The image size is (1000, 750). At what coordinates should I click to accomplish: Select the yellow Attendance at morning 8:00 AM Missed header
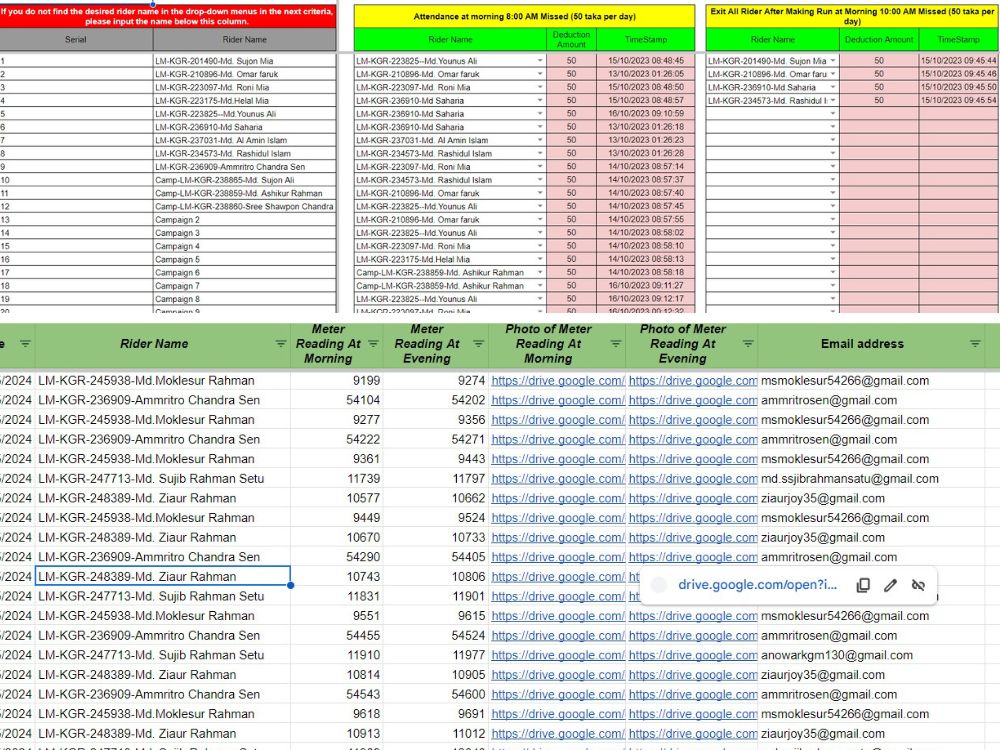pyautogui.click(x=524, y=17)
